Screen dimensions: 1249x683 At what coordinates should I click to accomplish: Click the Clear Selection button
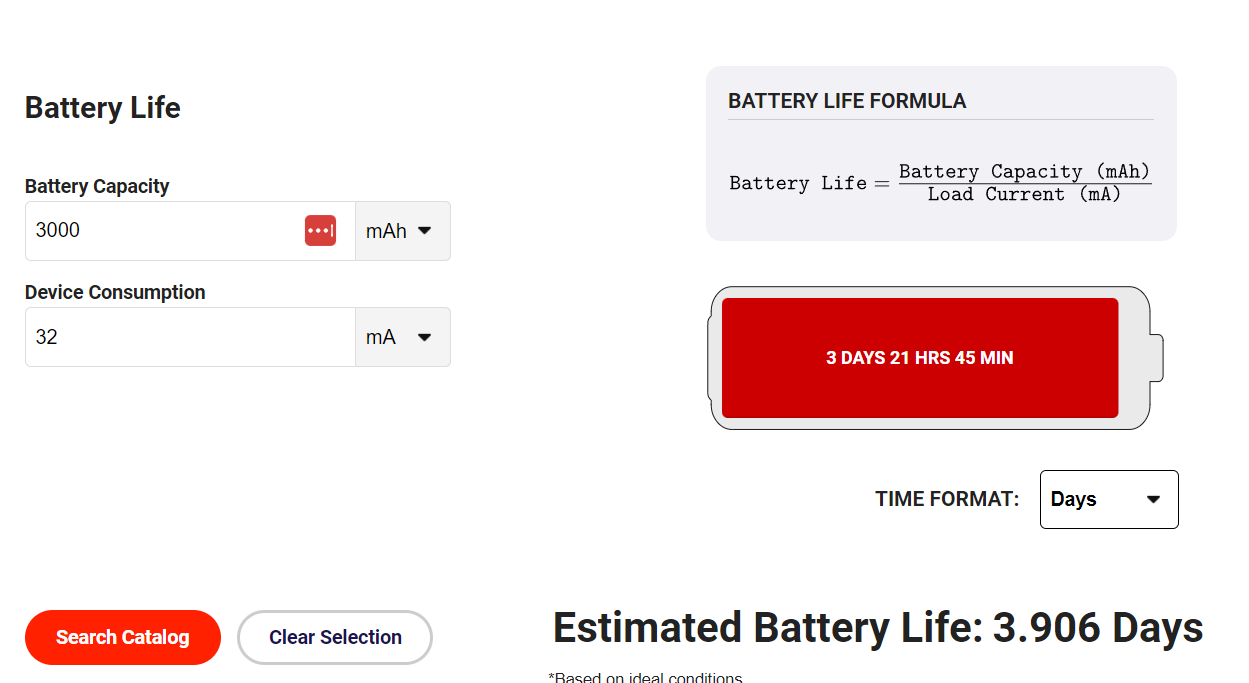coord(335,637)
